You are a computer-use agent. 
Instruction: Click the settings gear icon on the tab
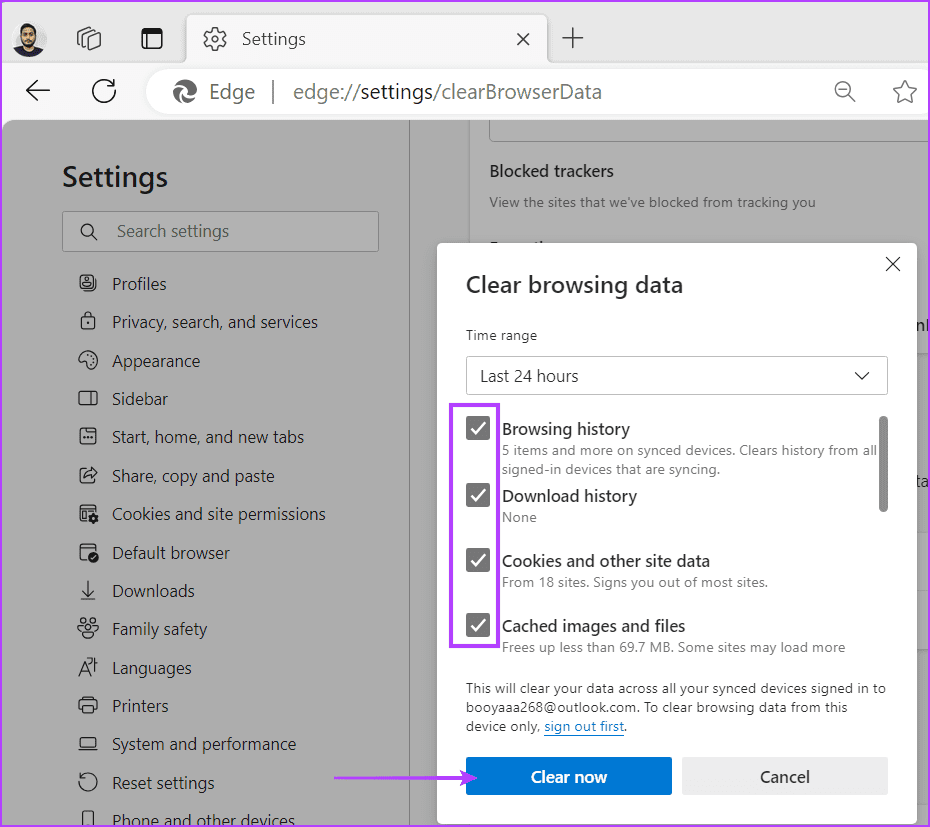[215, 39]
